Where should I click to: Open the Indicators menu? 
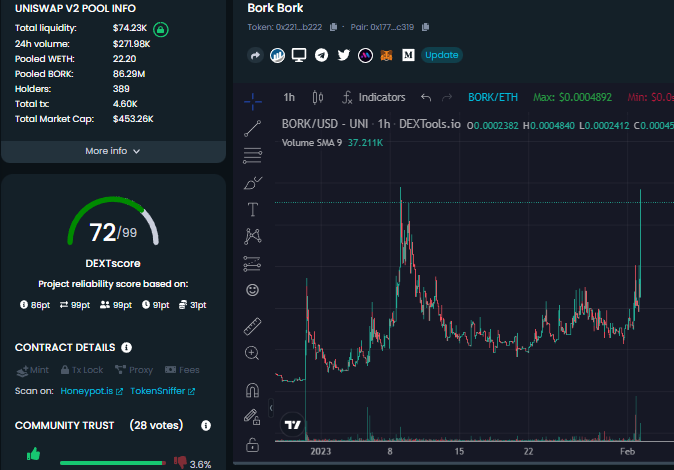[374, 98]
